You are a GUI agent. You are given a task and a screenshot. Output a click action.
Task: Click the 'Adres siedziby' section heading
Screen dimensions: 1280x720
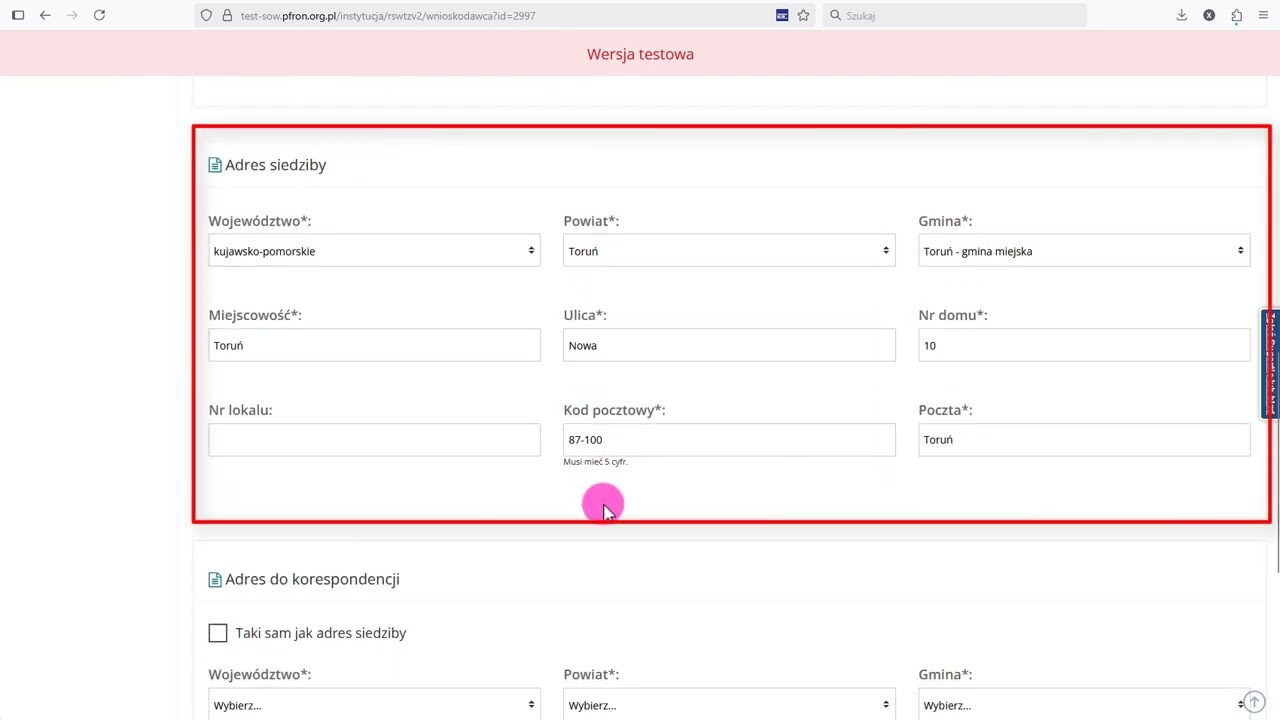coord(276,165)
